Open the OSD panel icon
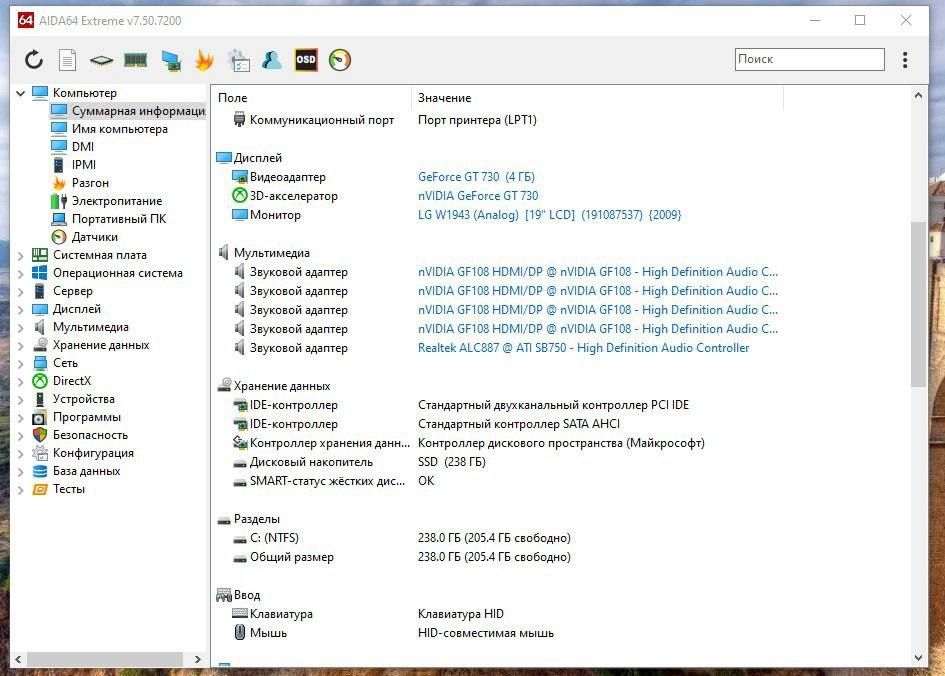Image resolution: width=945 pixels, height=676 pixels. pyautogui.click(x=306, y=60)
